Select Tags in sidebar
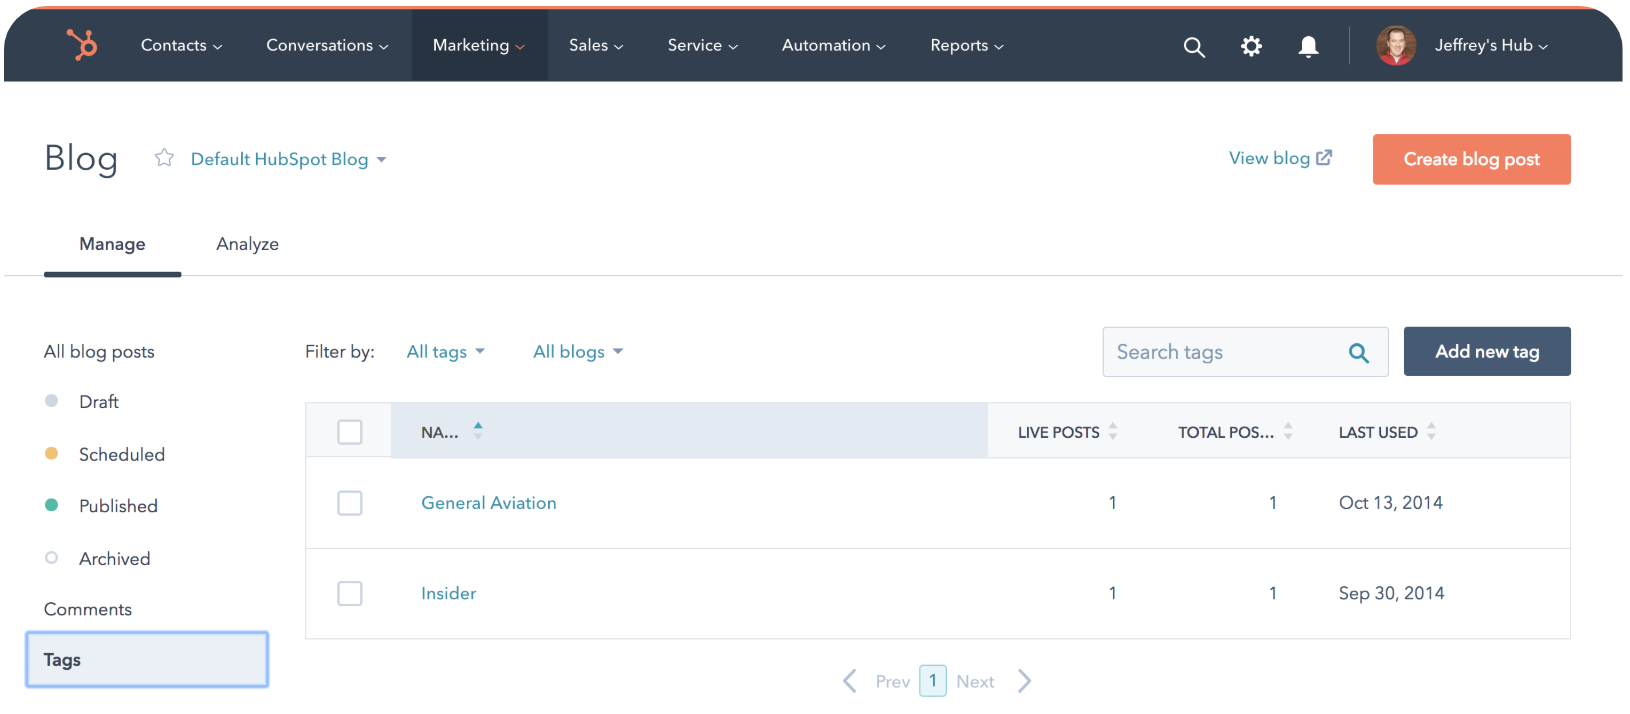Image resolution: width=1630 pixels, height=714 pixels. coord(147,660)
